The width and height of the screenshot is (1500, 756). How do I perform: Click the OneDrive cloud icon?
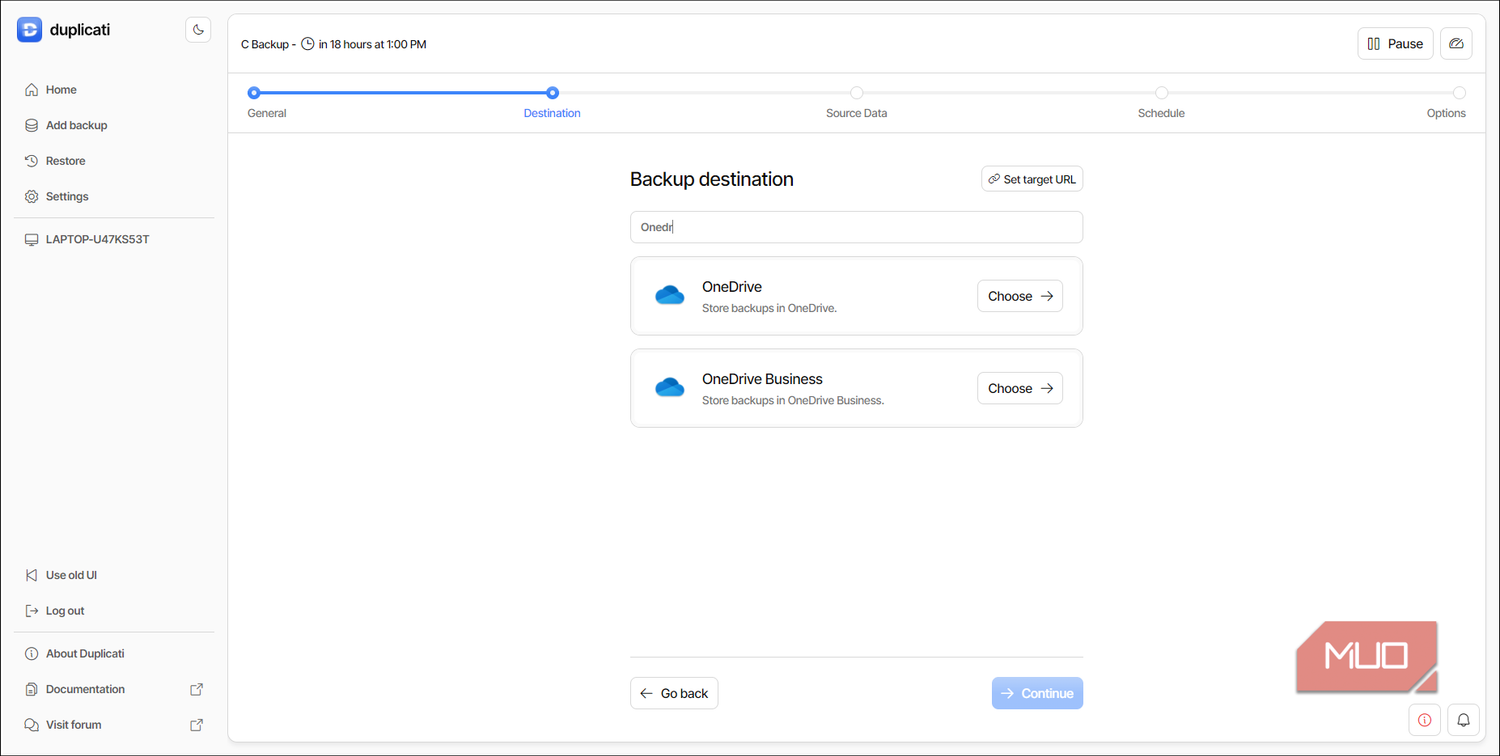tap(669, 295)
